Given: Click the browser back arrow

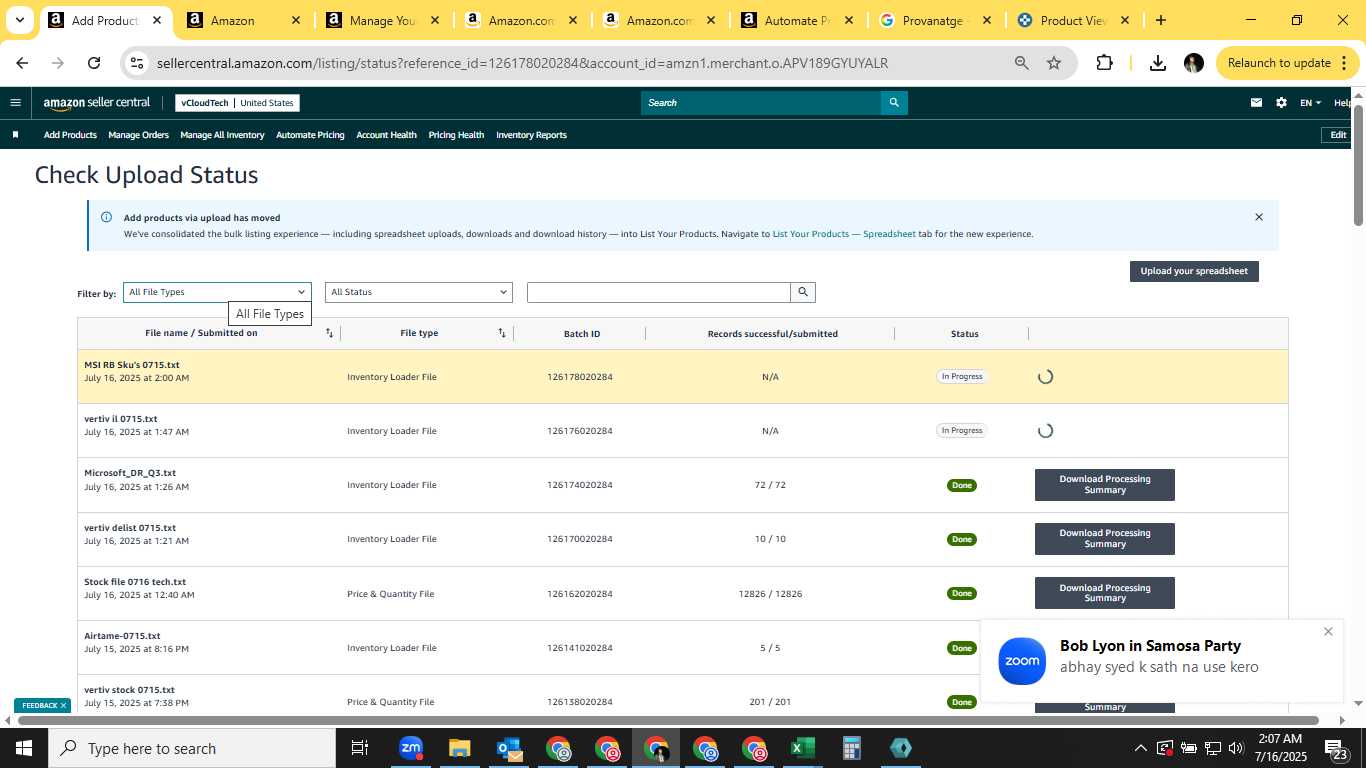Looking at the screenshot, I should (x=22, y=63).
